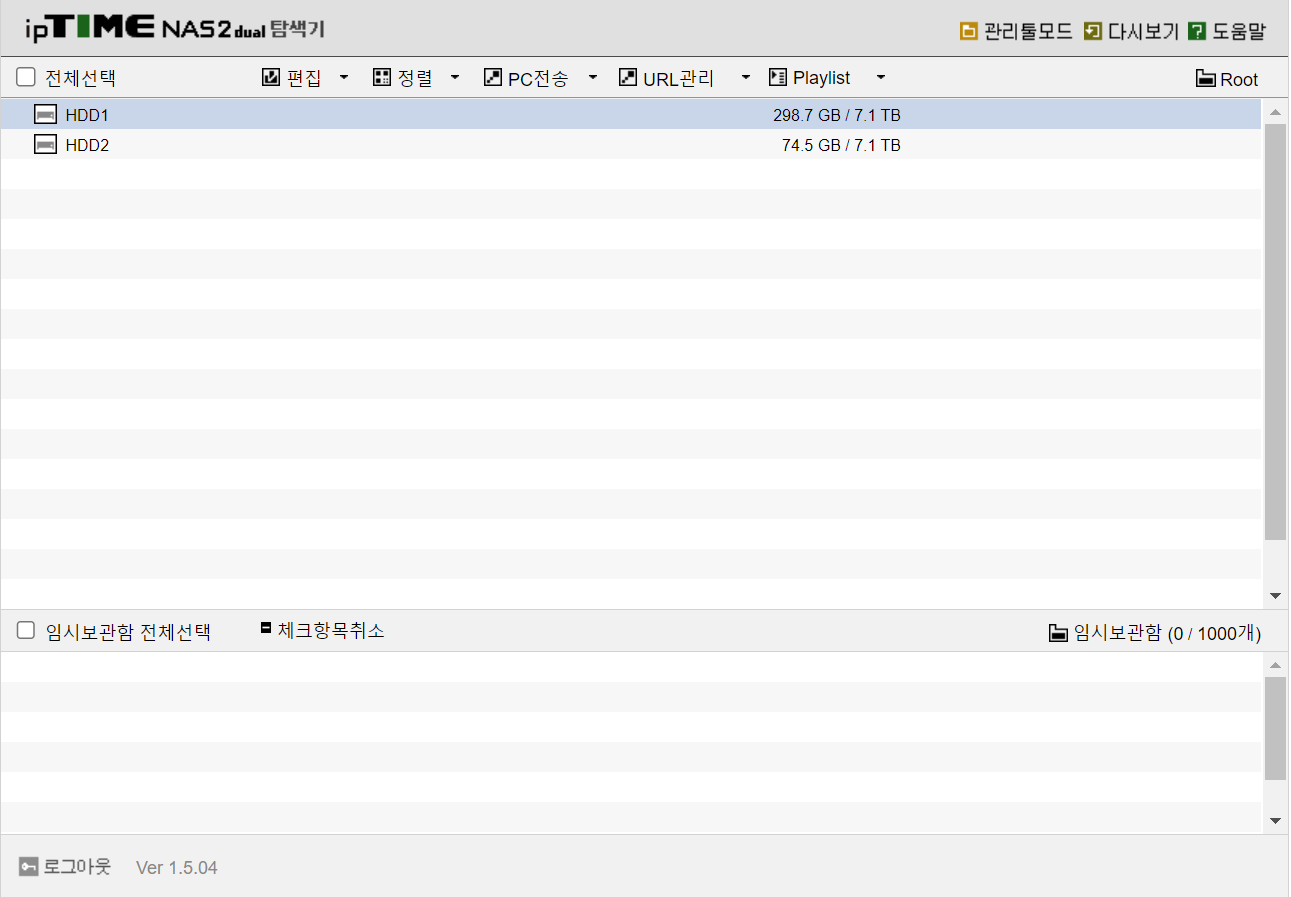Click file list scrollbar down arrow
The height and width of the screenshot is (897, 1291).
(1275, 596)
